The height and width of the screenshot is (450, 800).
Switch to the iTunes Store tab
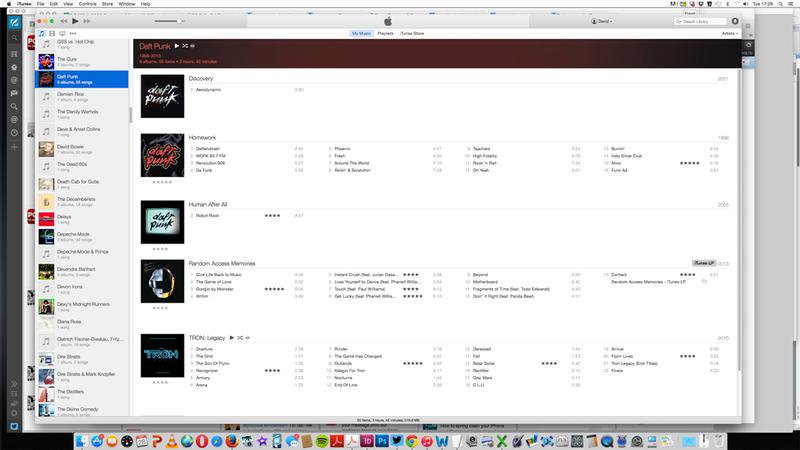412,33
